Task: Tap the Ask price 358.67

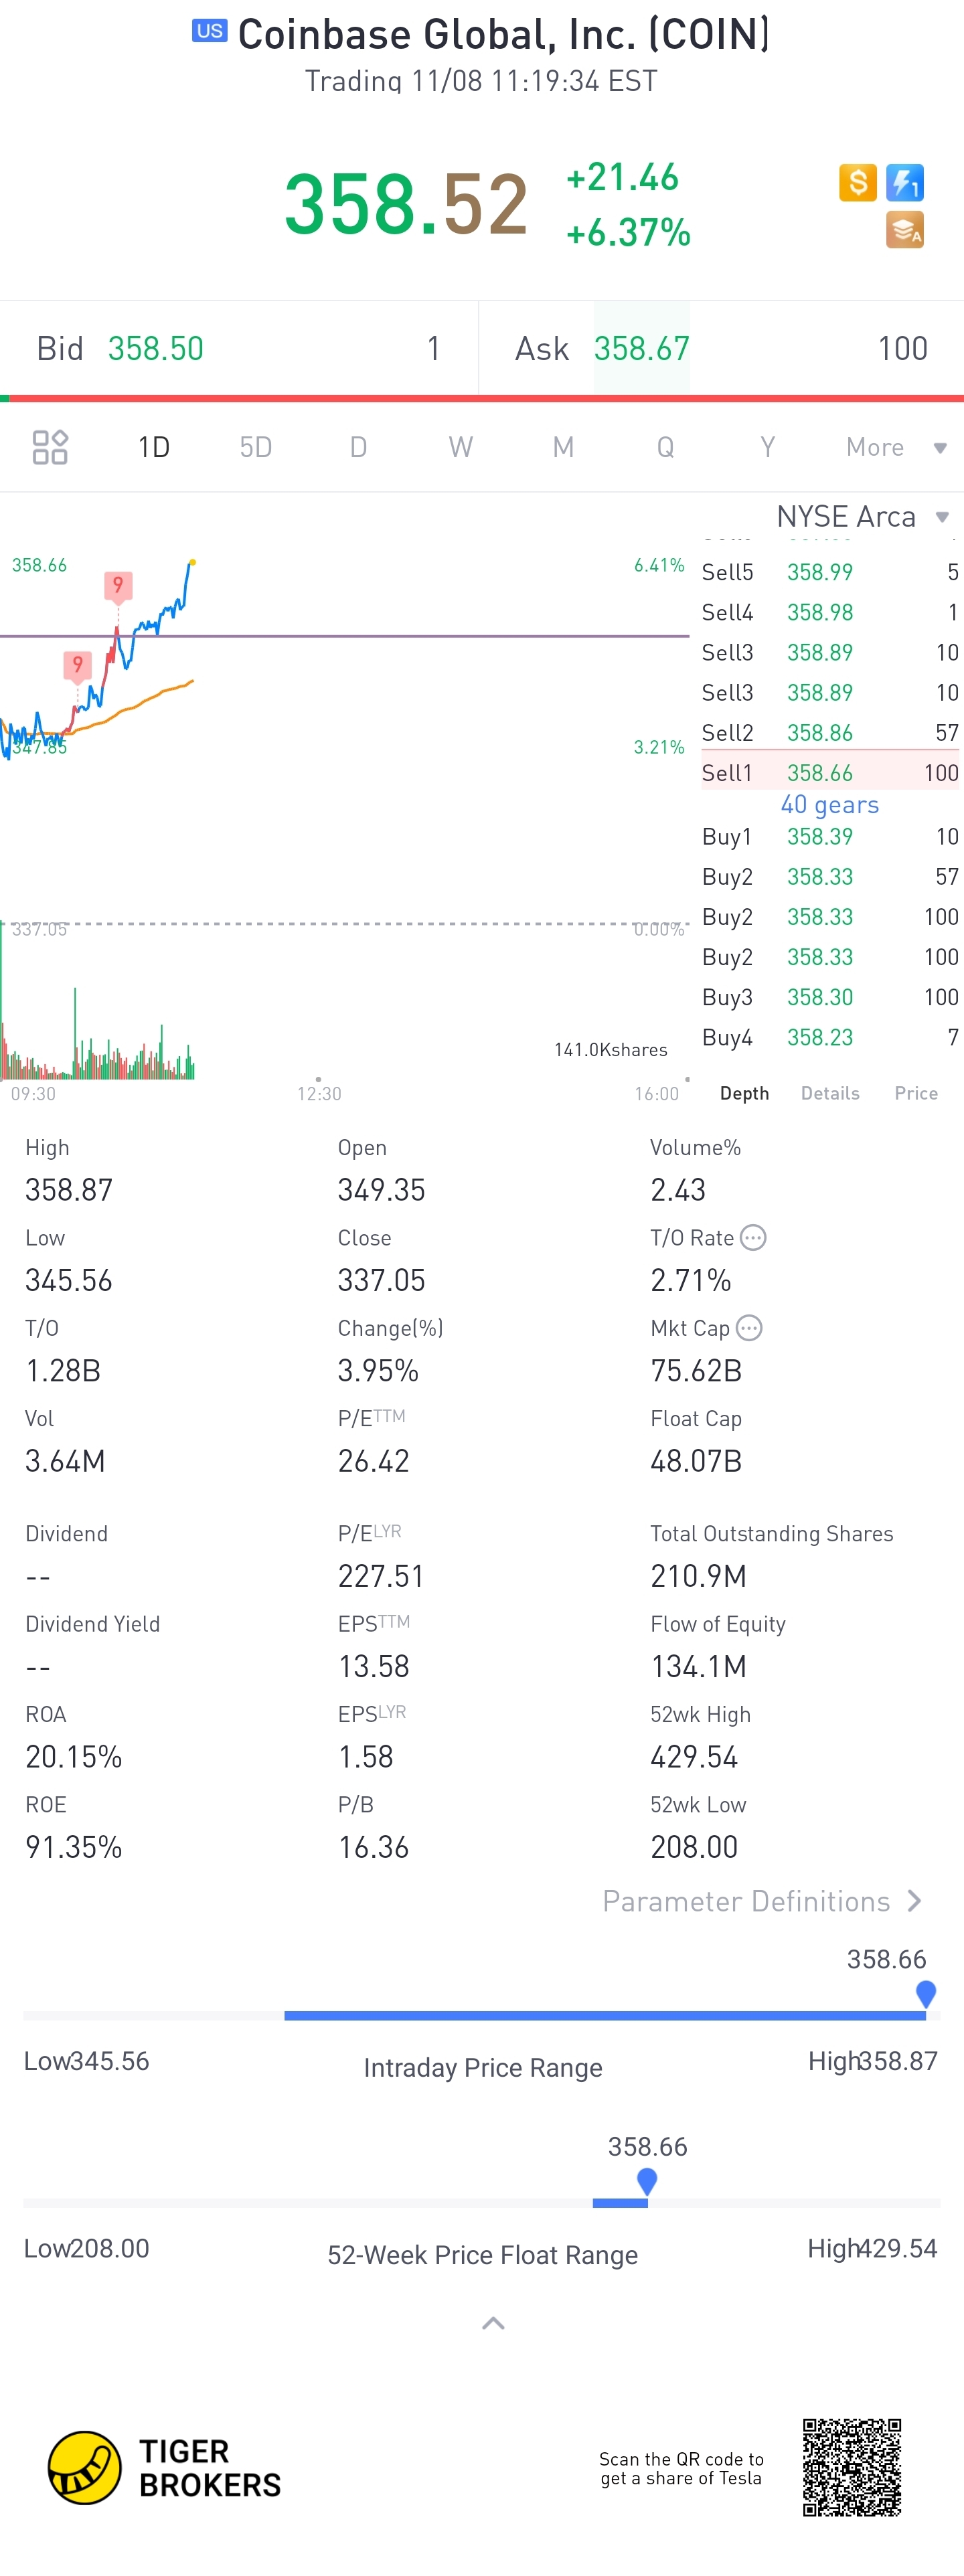Action: [642, 348]
